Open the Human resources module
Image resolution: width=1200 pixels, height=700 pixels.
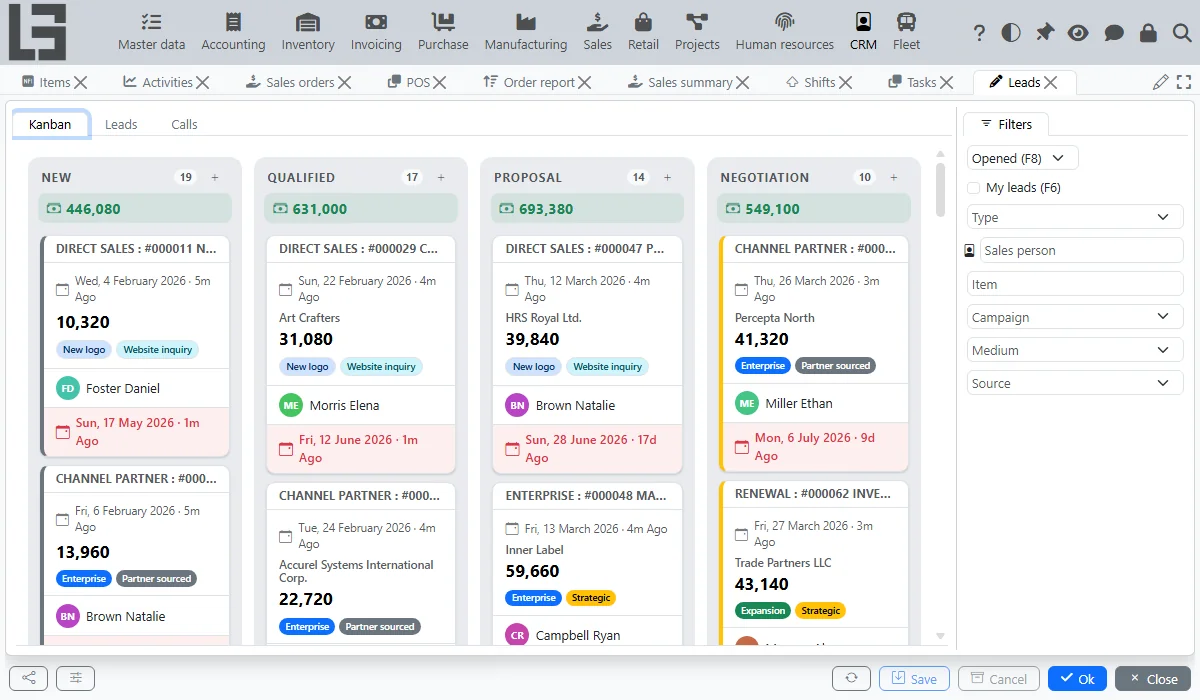tap(784, 32)
